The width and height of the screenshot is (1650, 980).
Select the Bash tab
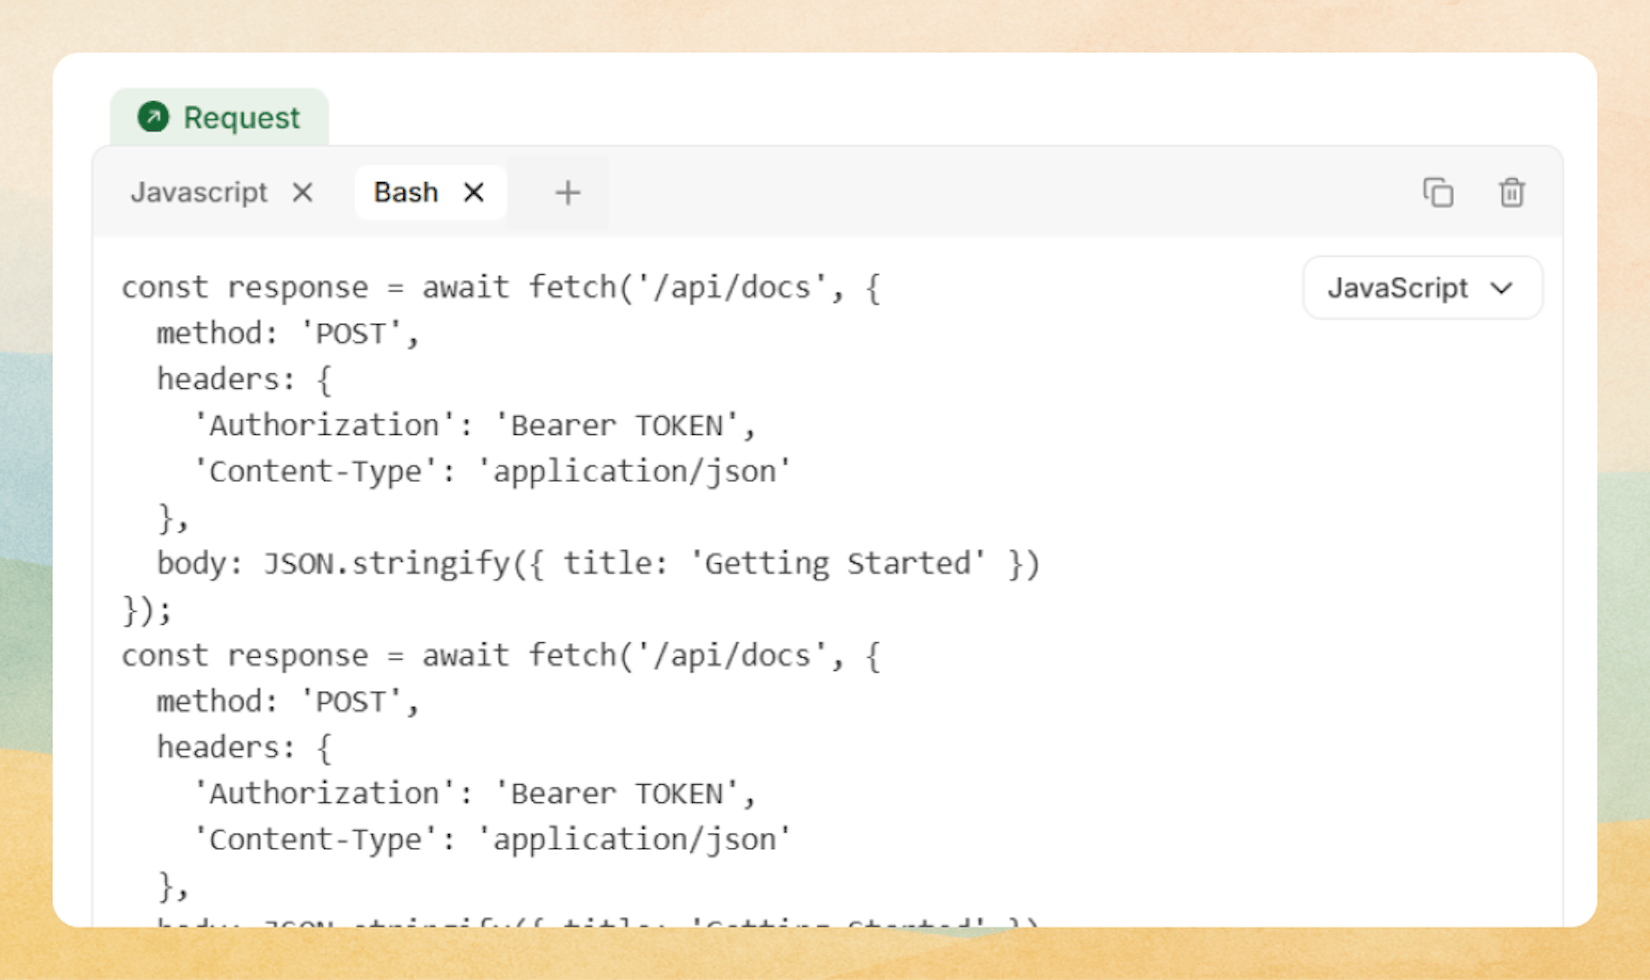[405, 192]
